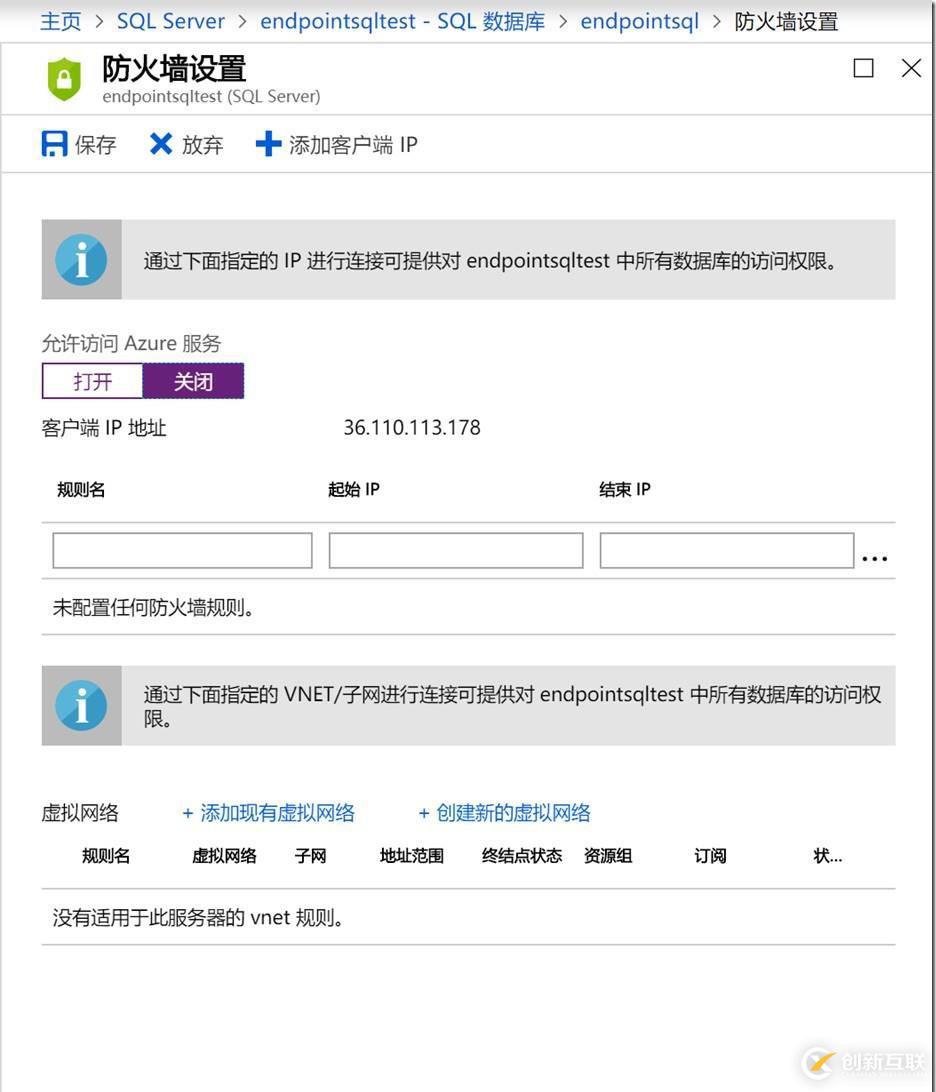The width and height of the screenshot is (936, 1092).
Task: Click the 结束 IP column header
Action: (x=625, y=490)
